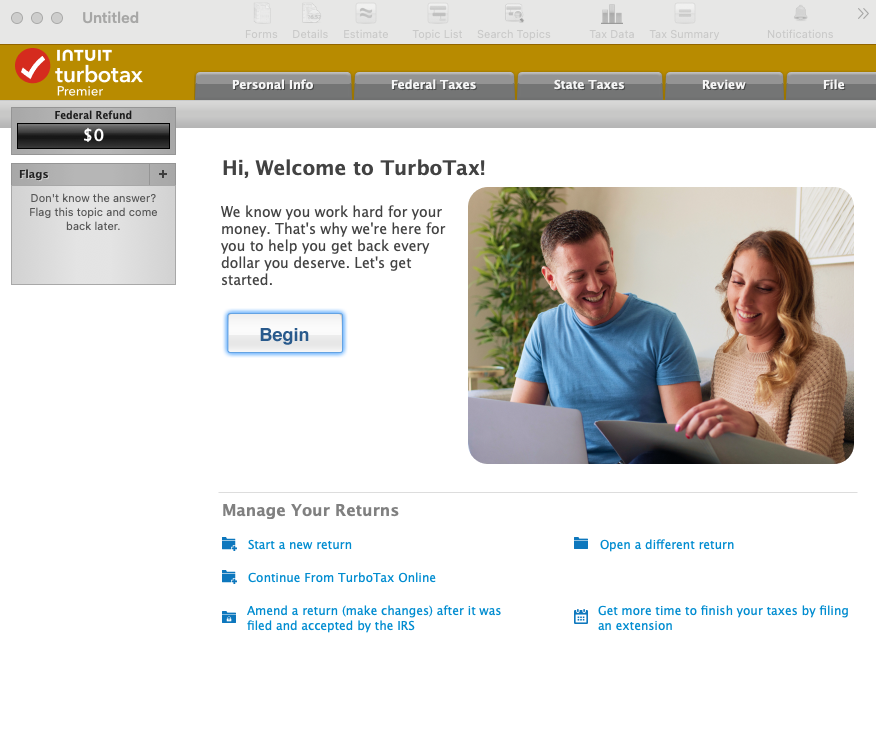Click the Begin button

click(x=285, y=333)
